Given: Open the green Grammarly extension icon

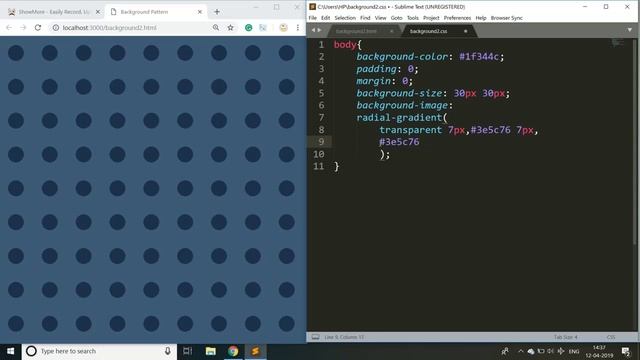Looking at the screenshot, I should point(248,27).
